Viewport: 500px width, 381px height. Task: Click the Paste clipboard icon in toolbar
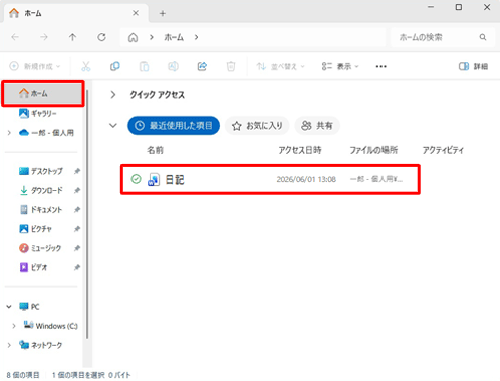click(x=144, y=66)
